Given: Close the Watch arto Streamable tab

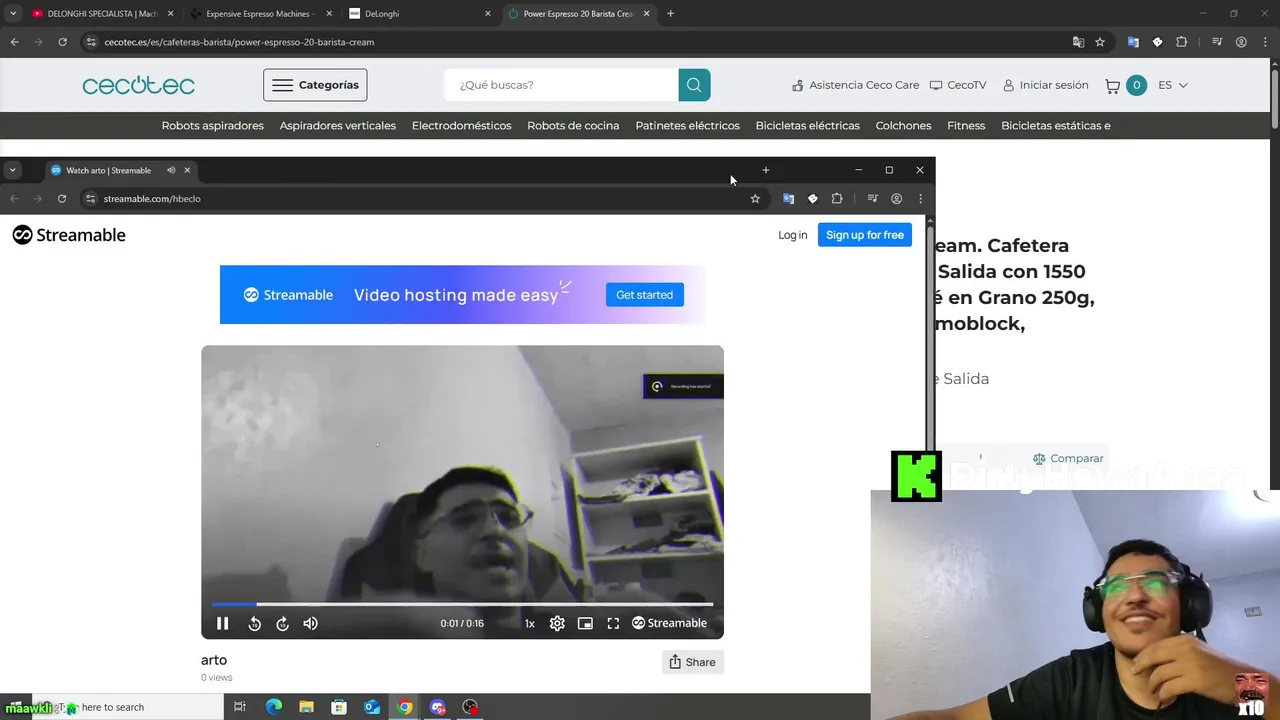Looking at the screenshot, I should tap(187, 170).
